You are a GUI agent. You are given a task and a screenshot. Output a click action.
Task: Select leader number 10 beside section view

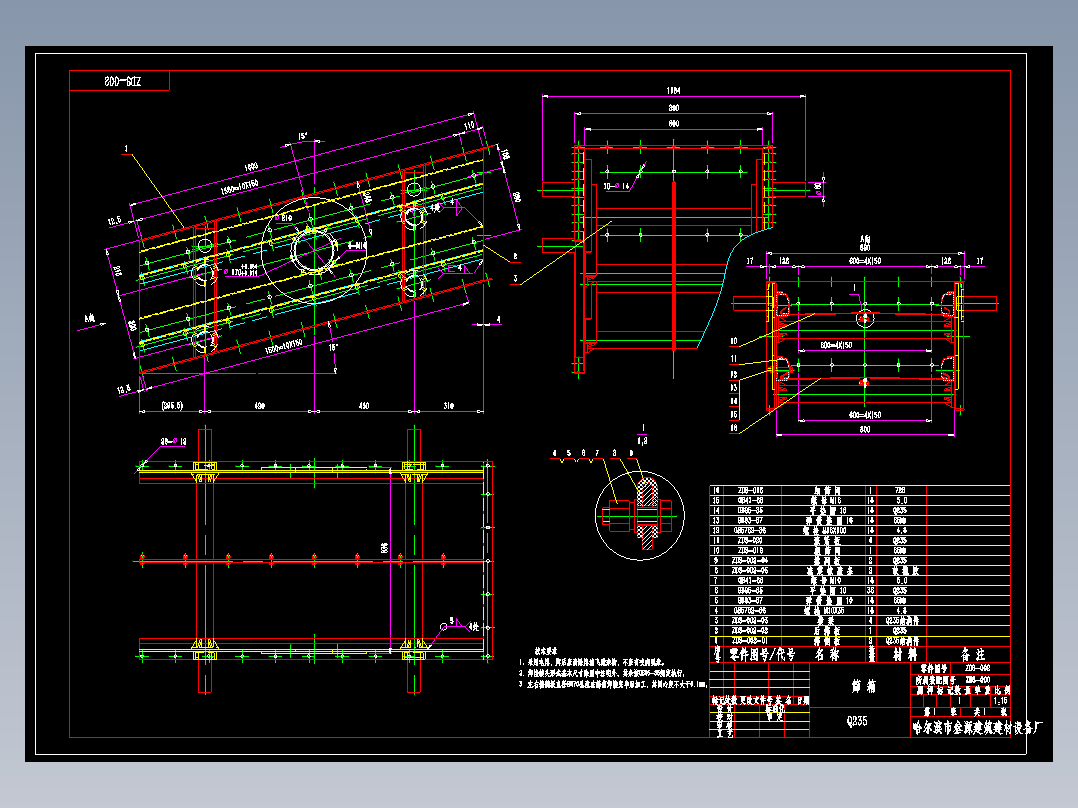pyautogui.click(x=734, y=341)
